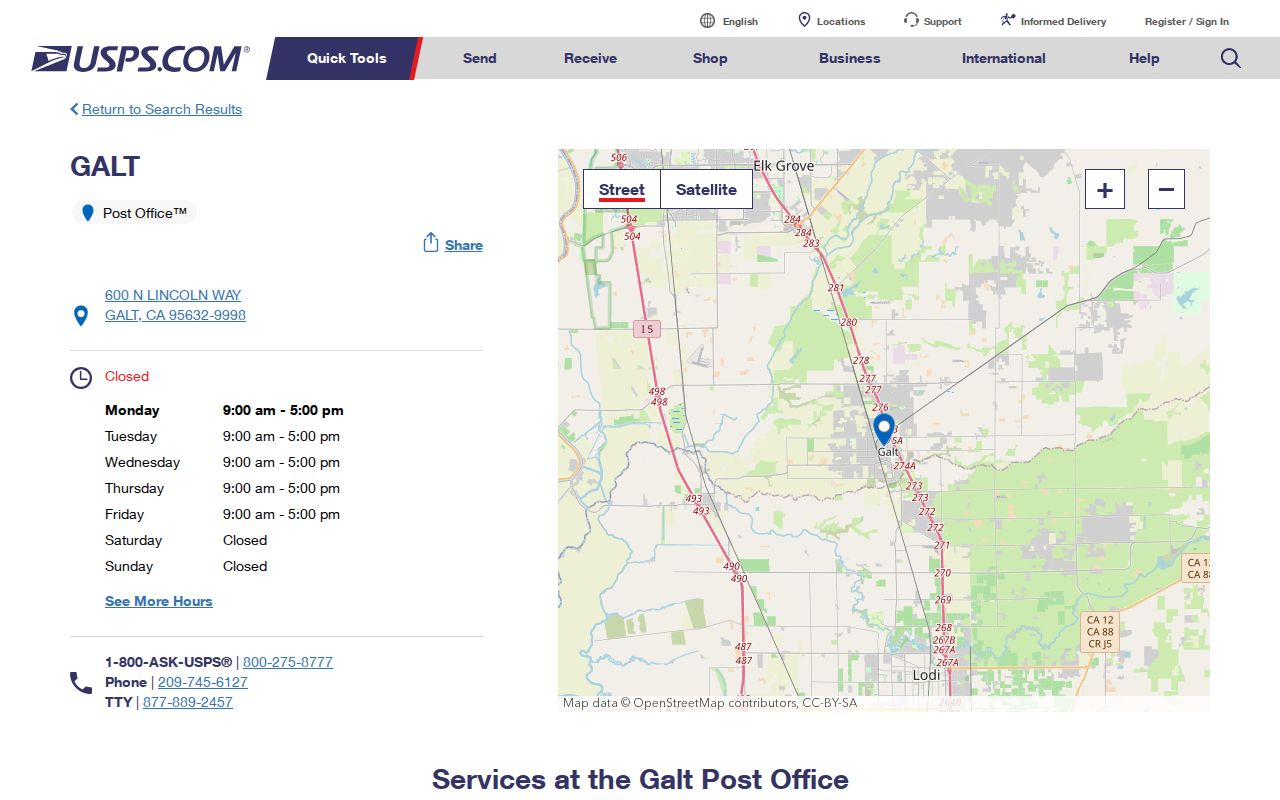Switch map to Satellite view
The width and height of the screenshot is (1280, 800).
[x=706, y=189]
